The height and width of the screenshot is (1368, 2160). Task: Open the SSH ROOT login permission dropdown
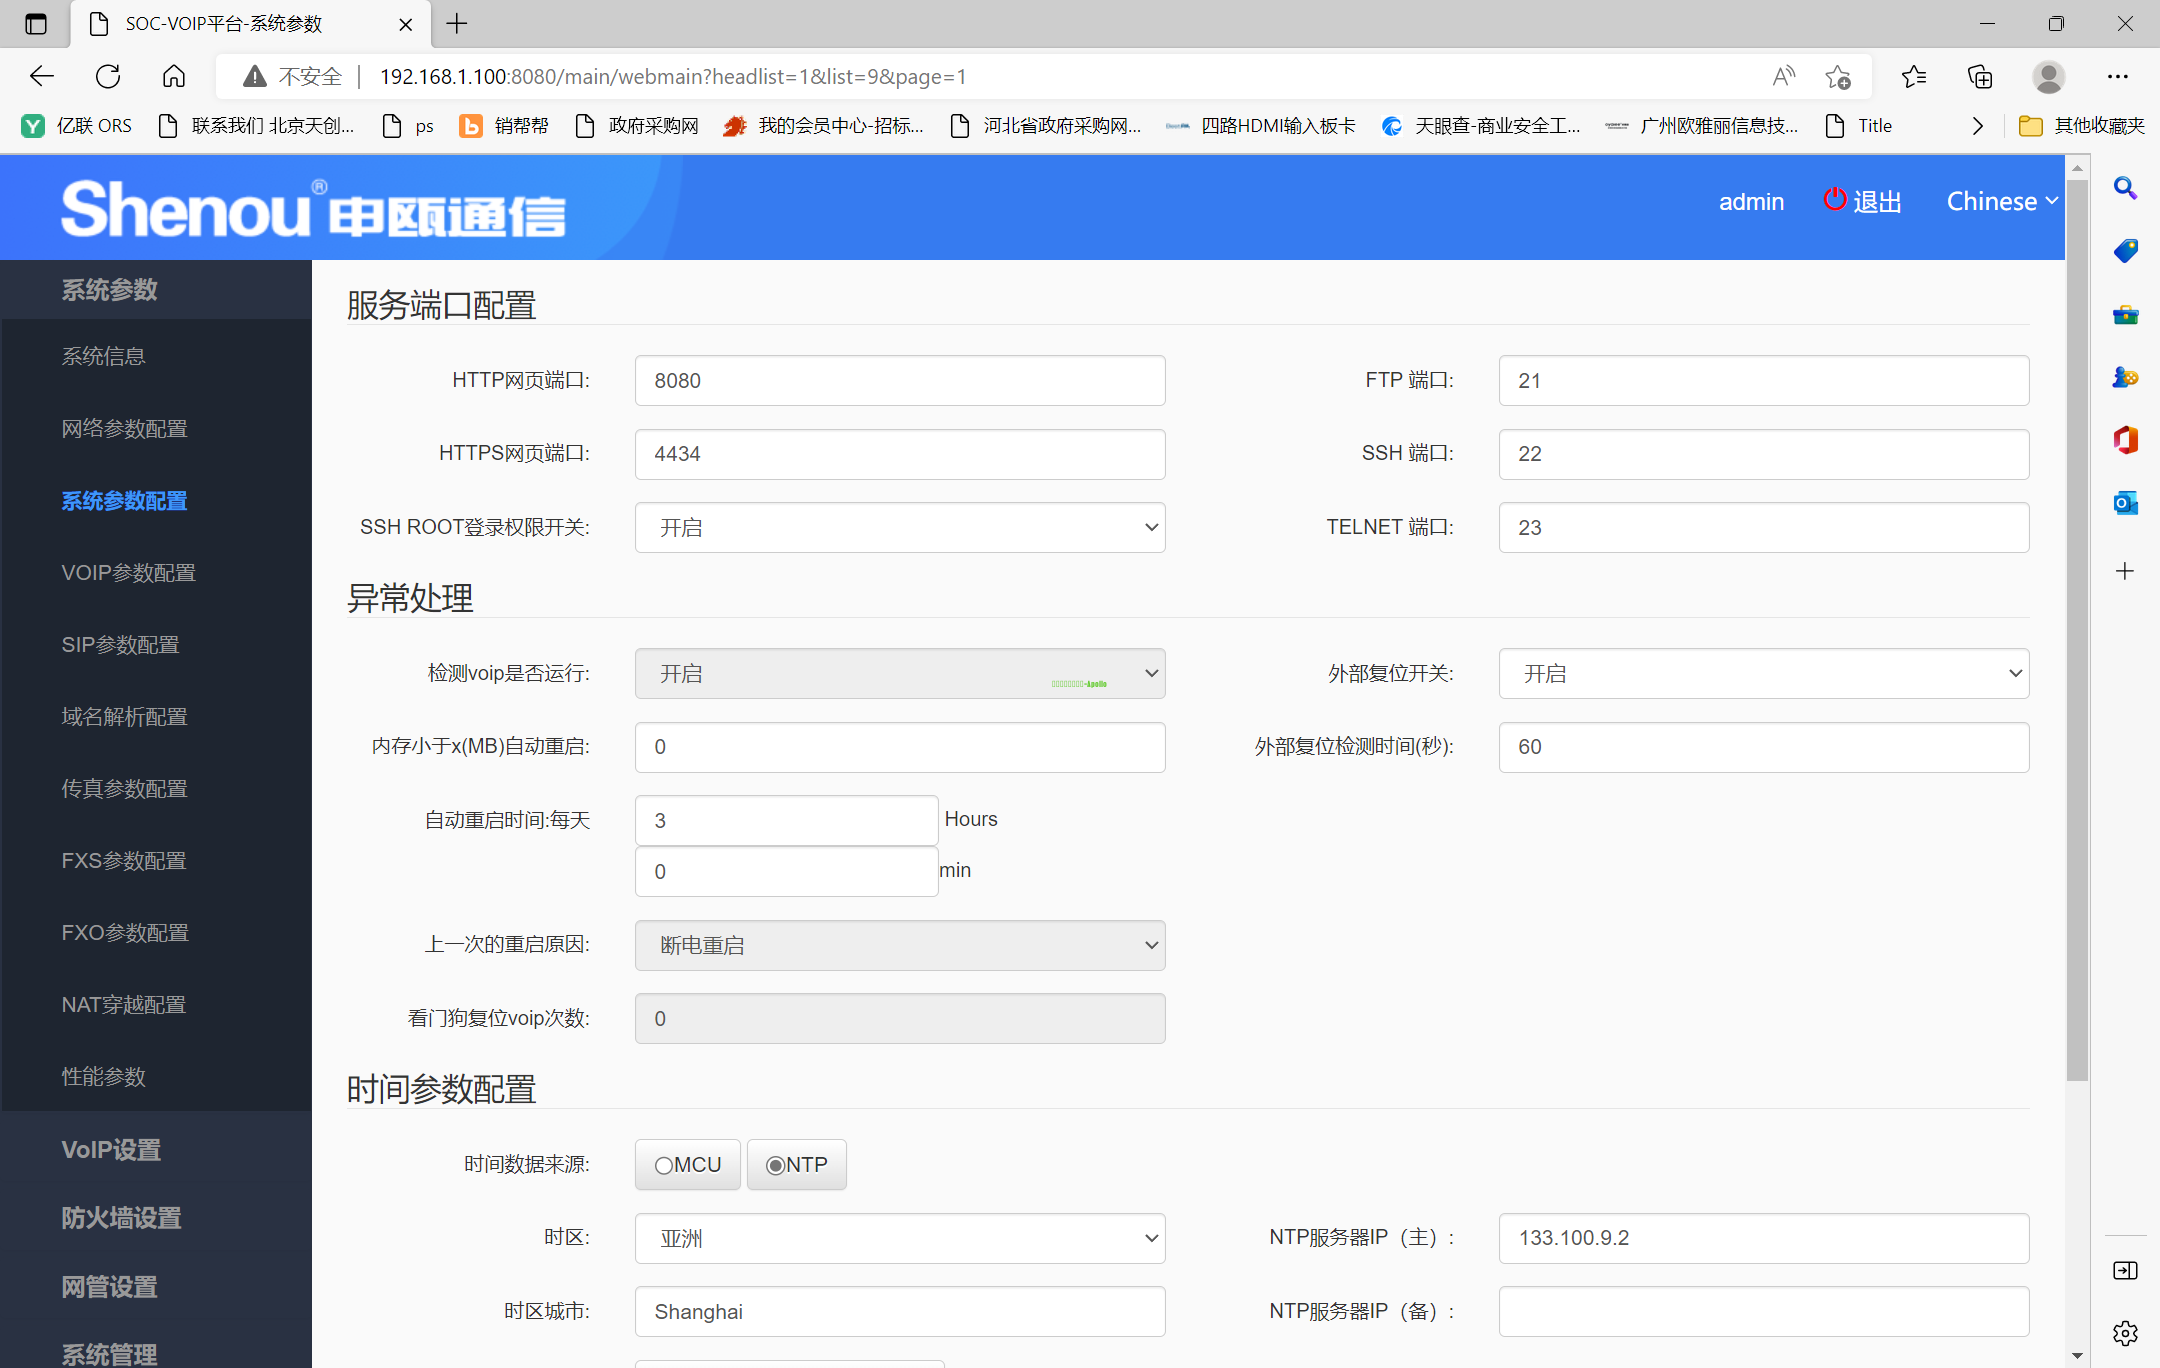(x=900, y=527)
